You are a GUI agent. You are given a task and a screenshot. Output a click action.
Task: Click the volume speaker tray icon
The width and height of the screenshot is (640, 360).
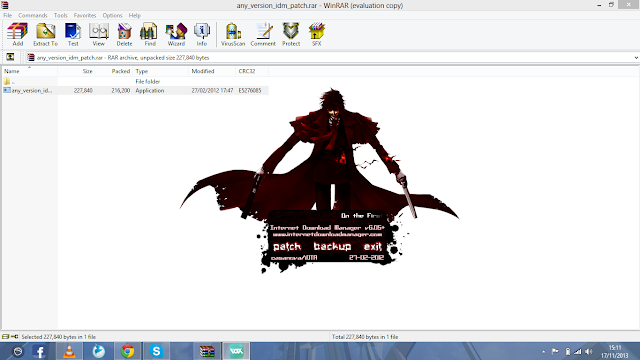point(589,351)
